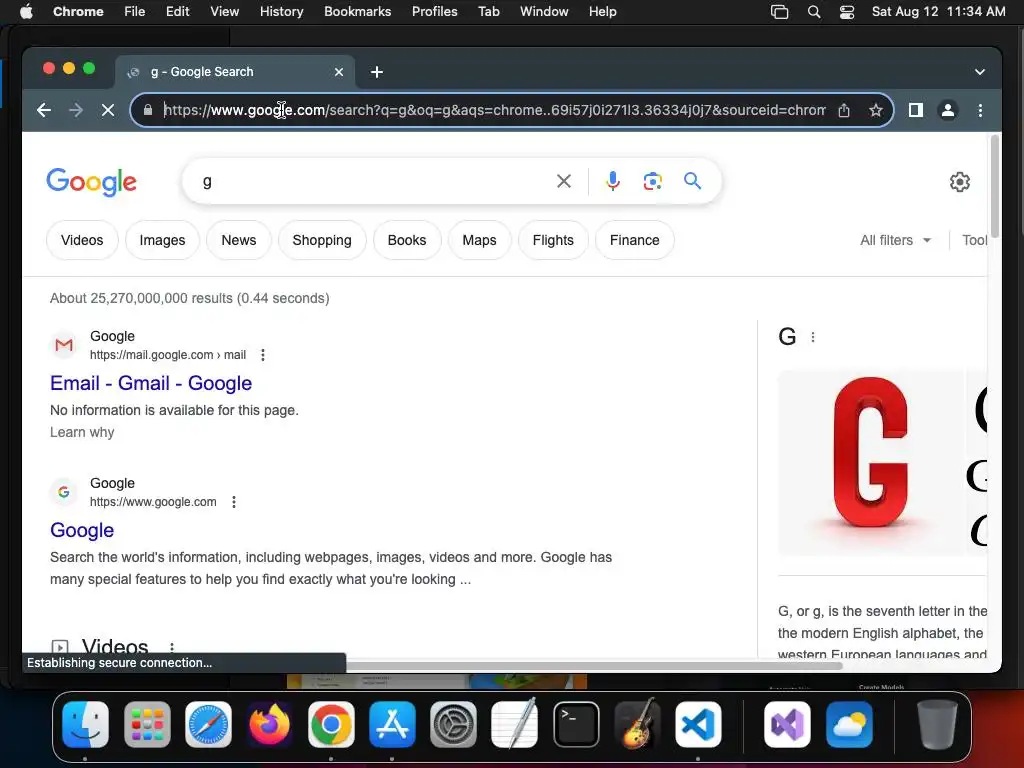Image resolution: width=1024 pixels, height=768 pixels.
Task: Open the File menu
Action: [135, 11]
